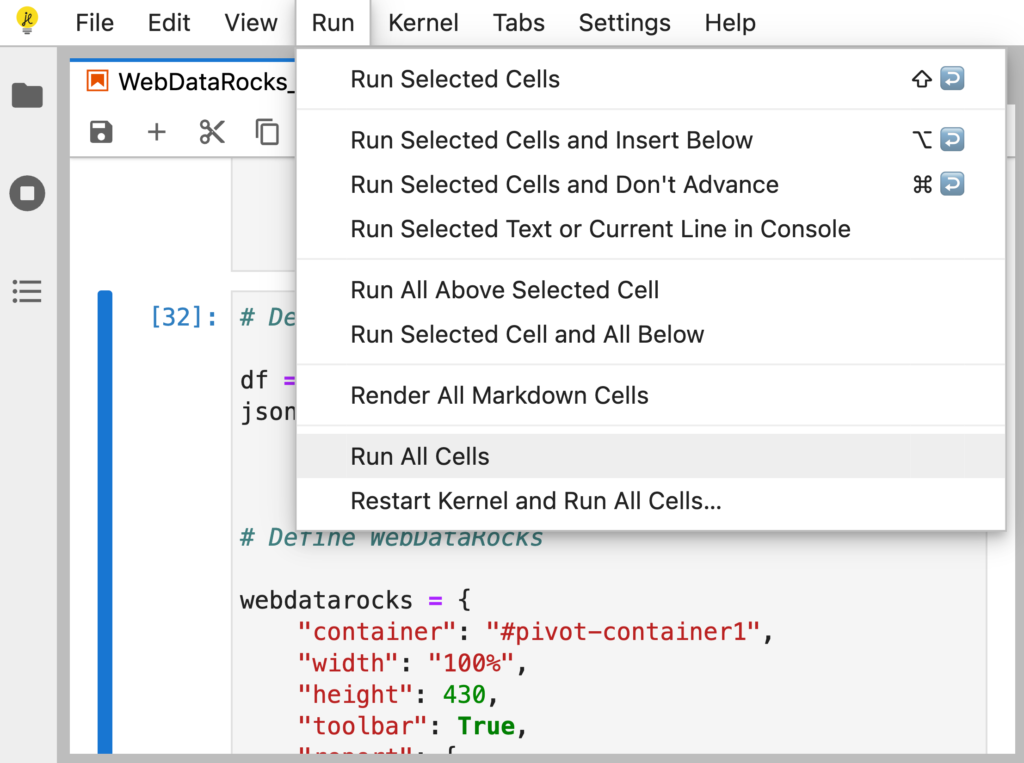Open the running kernels sidebar icon
1024x763 pixels.
(x=27, y=193)
